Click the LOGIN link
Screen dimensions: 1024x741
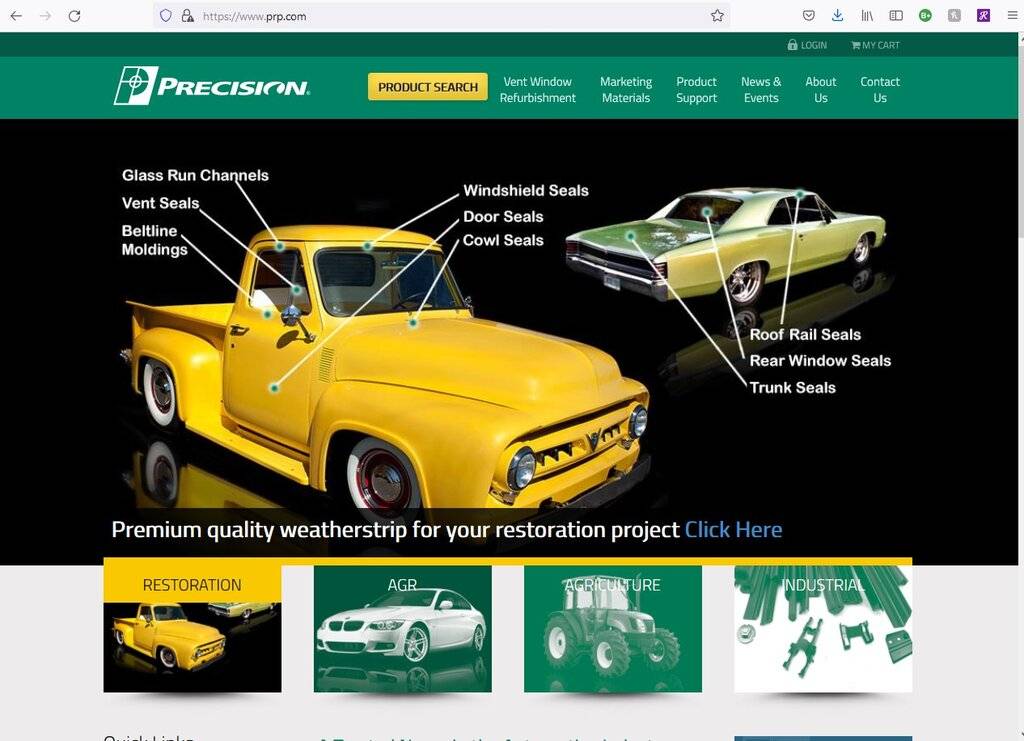[807, 45]
